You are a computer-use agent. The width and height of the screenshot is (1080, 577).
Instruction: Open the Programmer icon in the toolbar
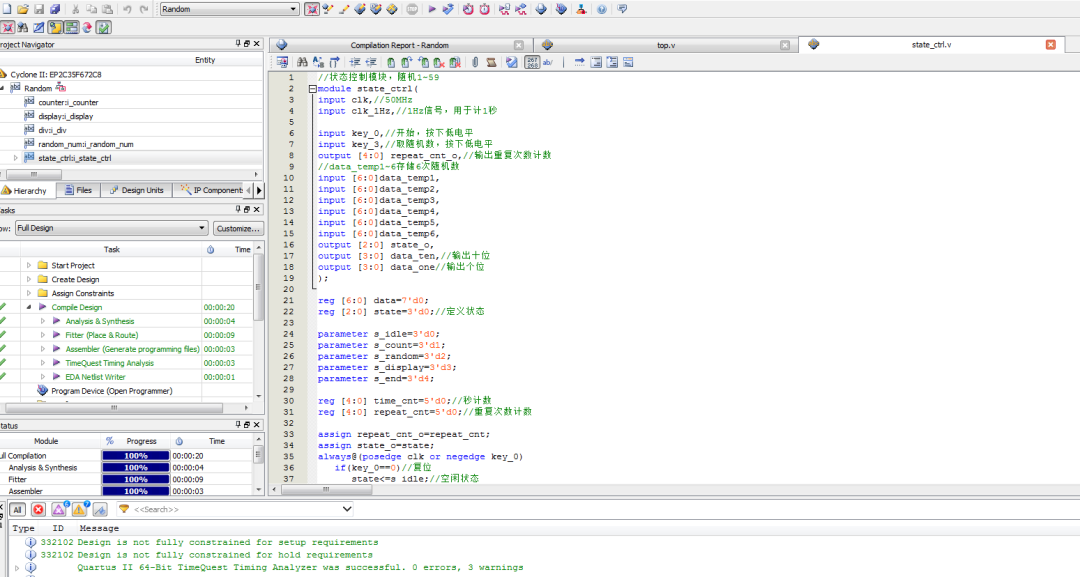click(561, 9)
